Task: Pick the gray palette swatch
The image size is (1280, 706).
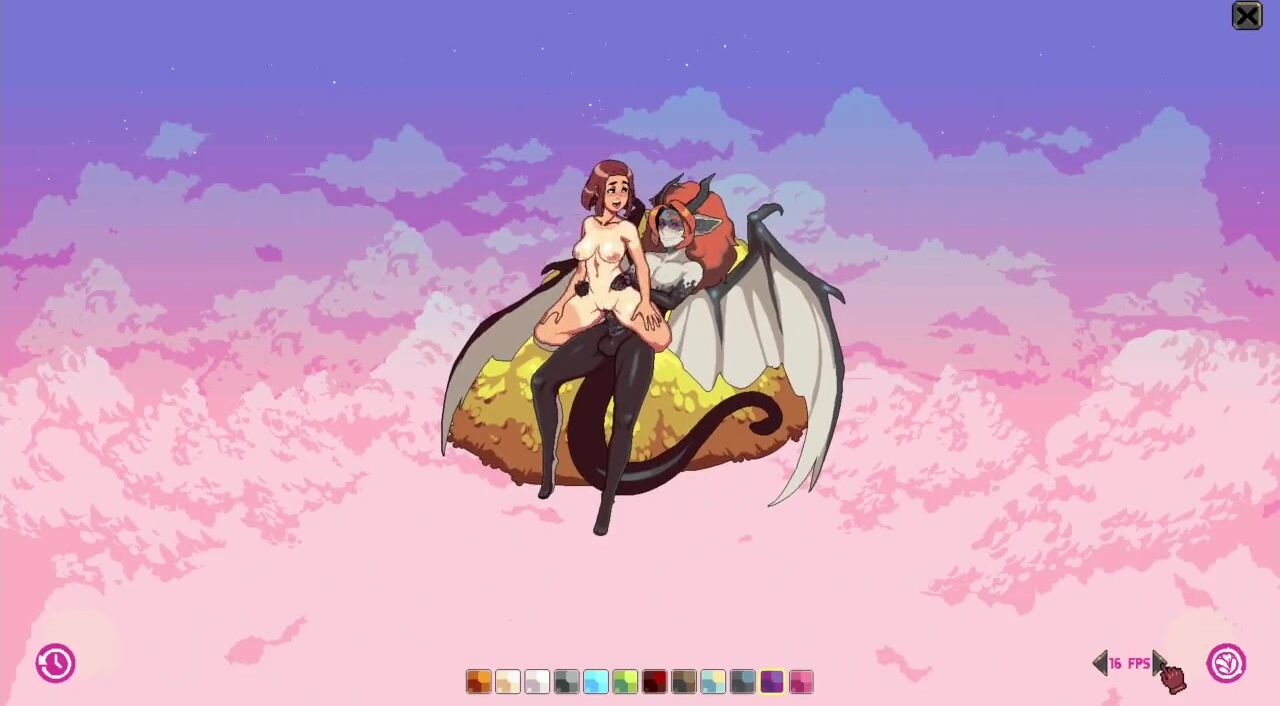Action: [566, 682]
